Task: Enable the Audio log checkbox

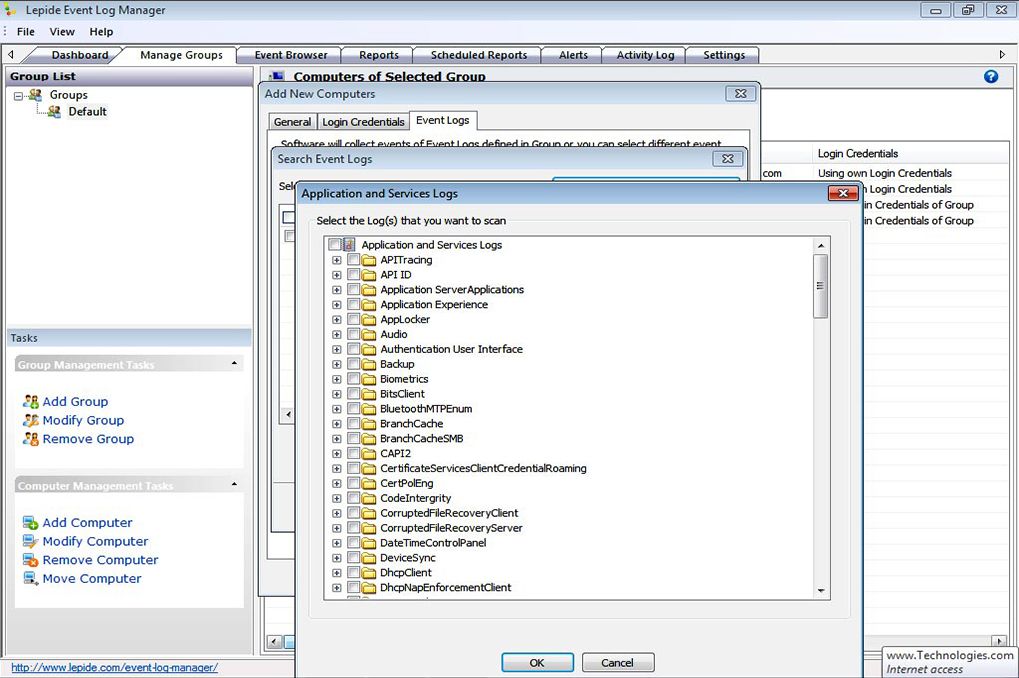Action: (354, 335)
